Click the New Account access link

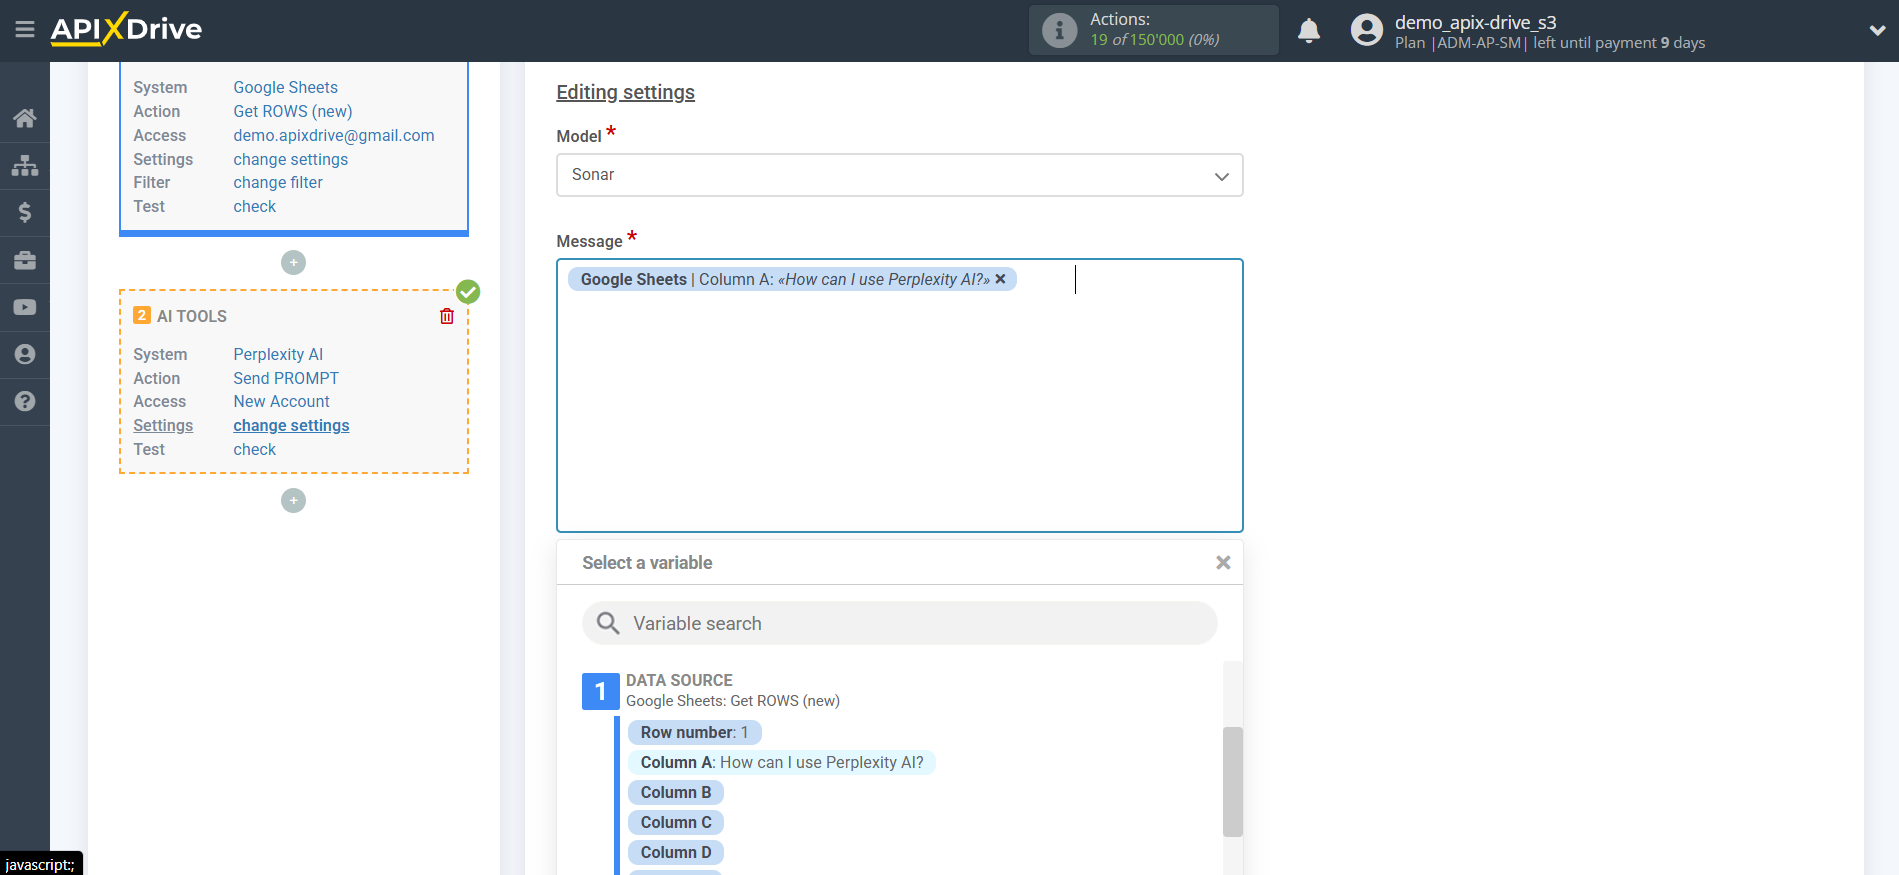(x=282, y=401)
